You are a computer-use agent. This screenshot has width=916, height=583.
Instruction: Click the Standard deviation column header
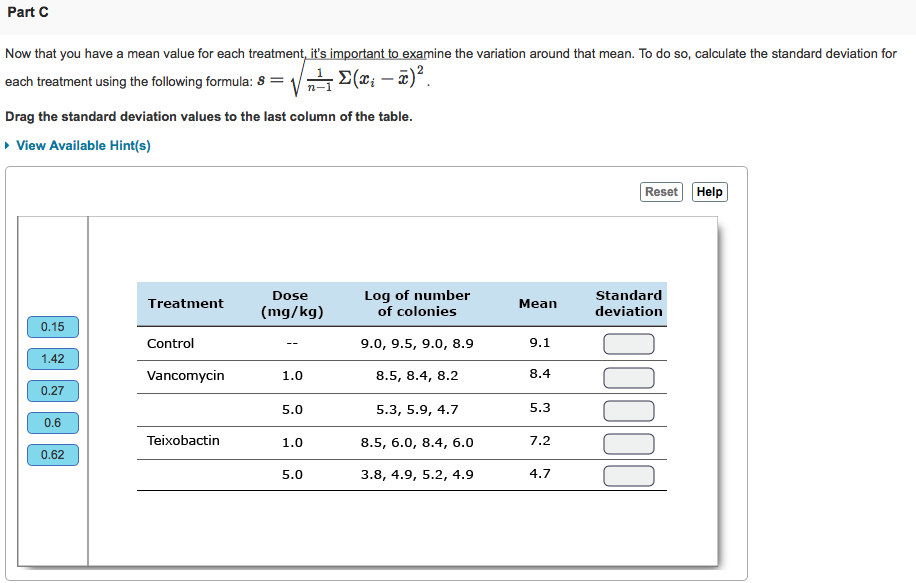(629, 304)
